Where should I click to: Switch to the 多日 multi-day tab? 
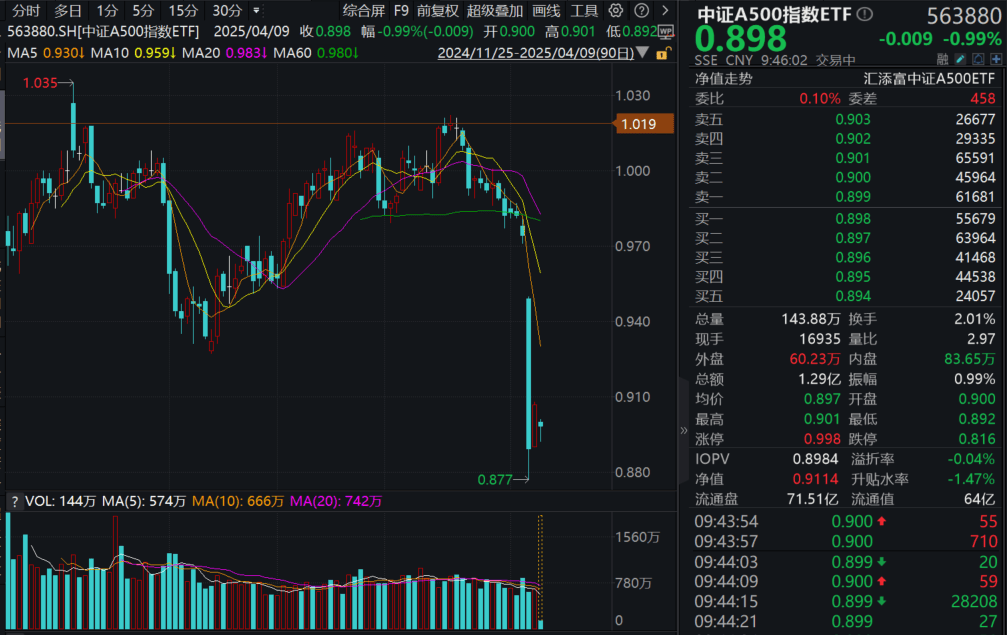[x=66, y=12]
